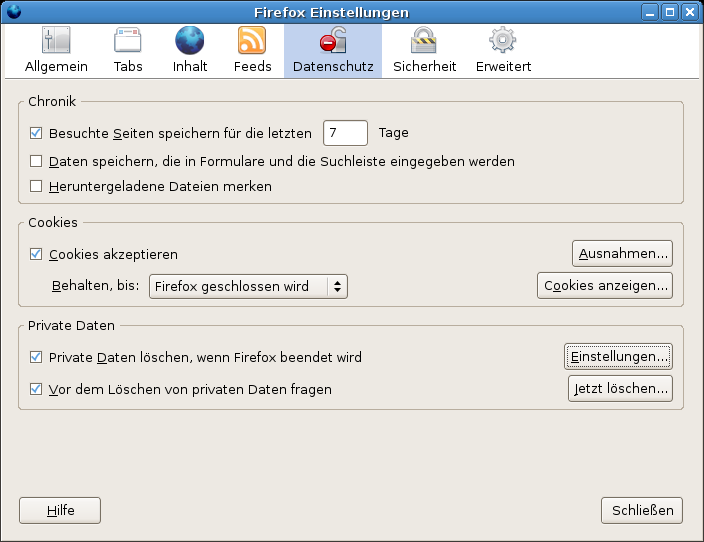Click the days input field showing 7
This screenshot has width=704, height=542.
pyautogui.click(x=345, y=133)
